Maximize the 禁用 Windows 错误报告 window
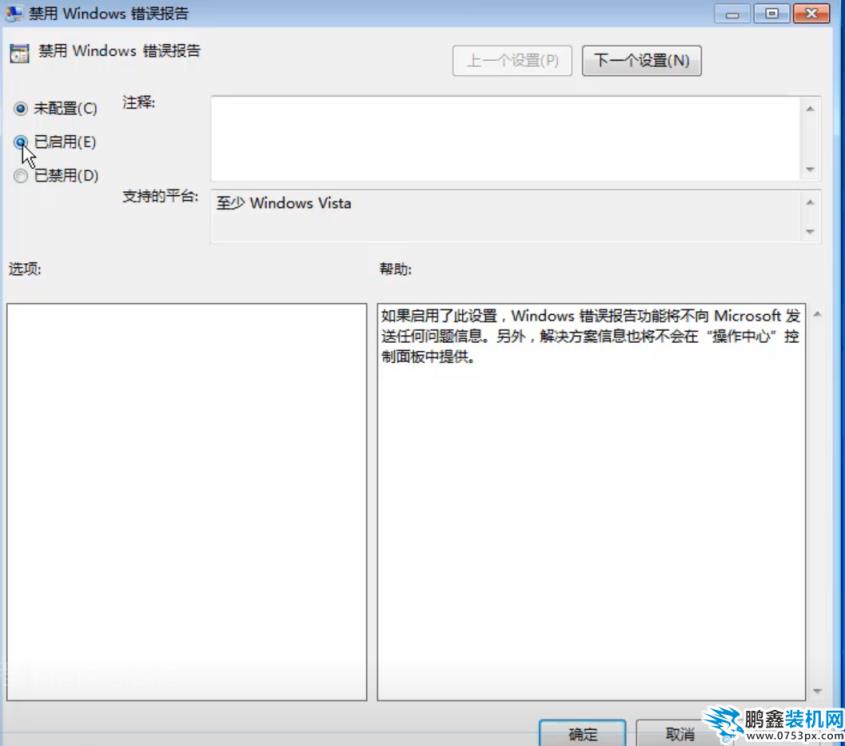This screenshot has height=746, width=845. pyautogui.click(x=772, y=14)
